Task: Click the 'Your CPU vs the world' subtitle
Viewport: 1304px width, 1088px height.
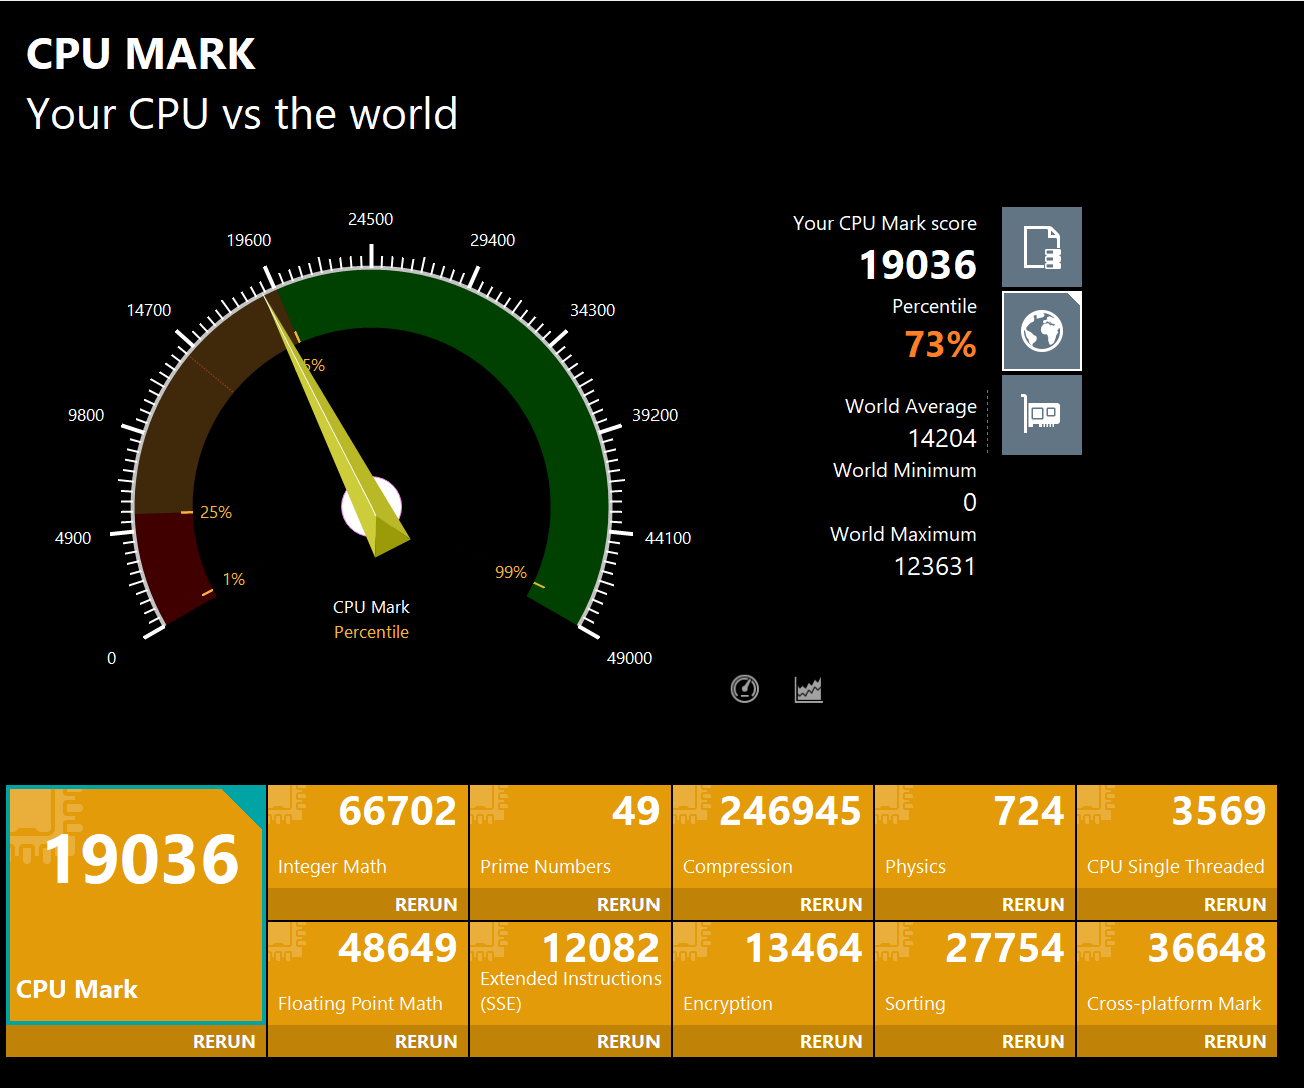Action: [x=242, y=114]
